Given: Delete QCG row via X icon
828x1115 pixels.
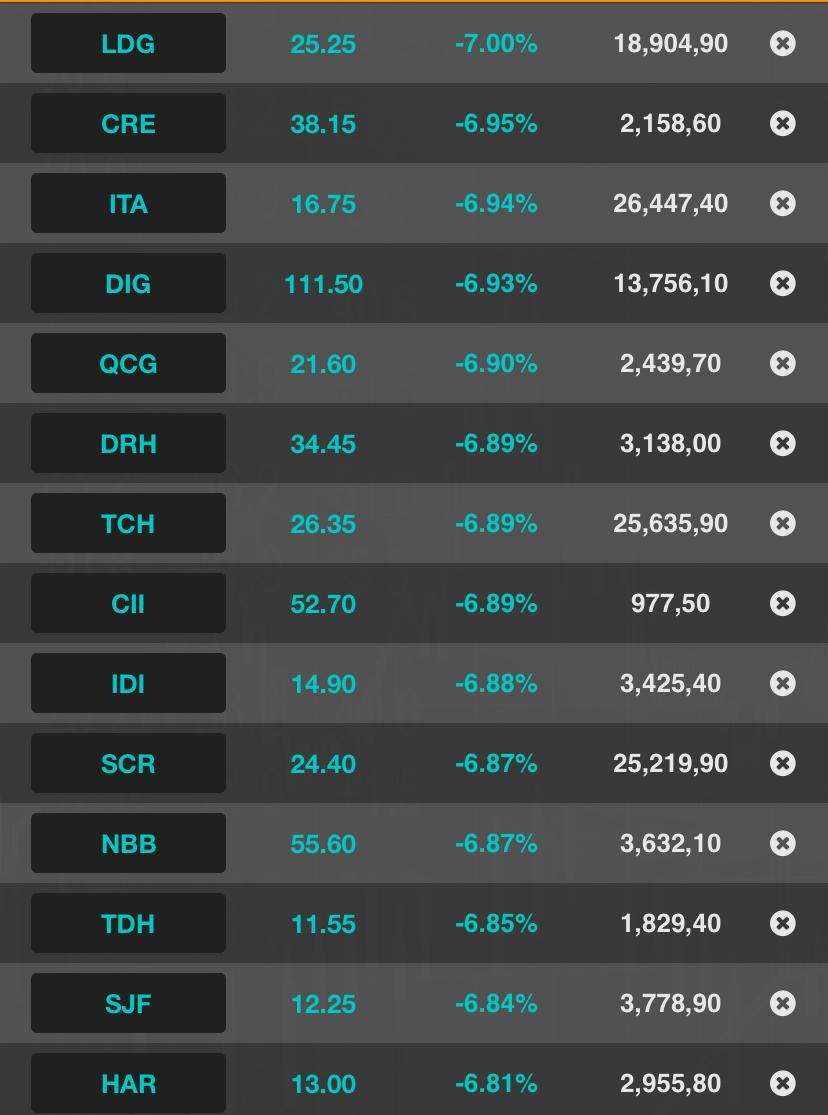Looking at the screenshot, I should coord(783,363).
